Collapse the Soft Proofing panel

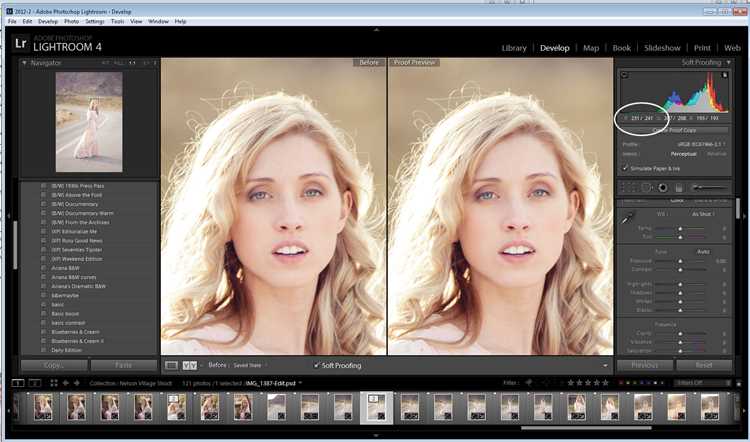[x=728, y=63]
